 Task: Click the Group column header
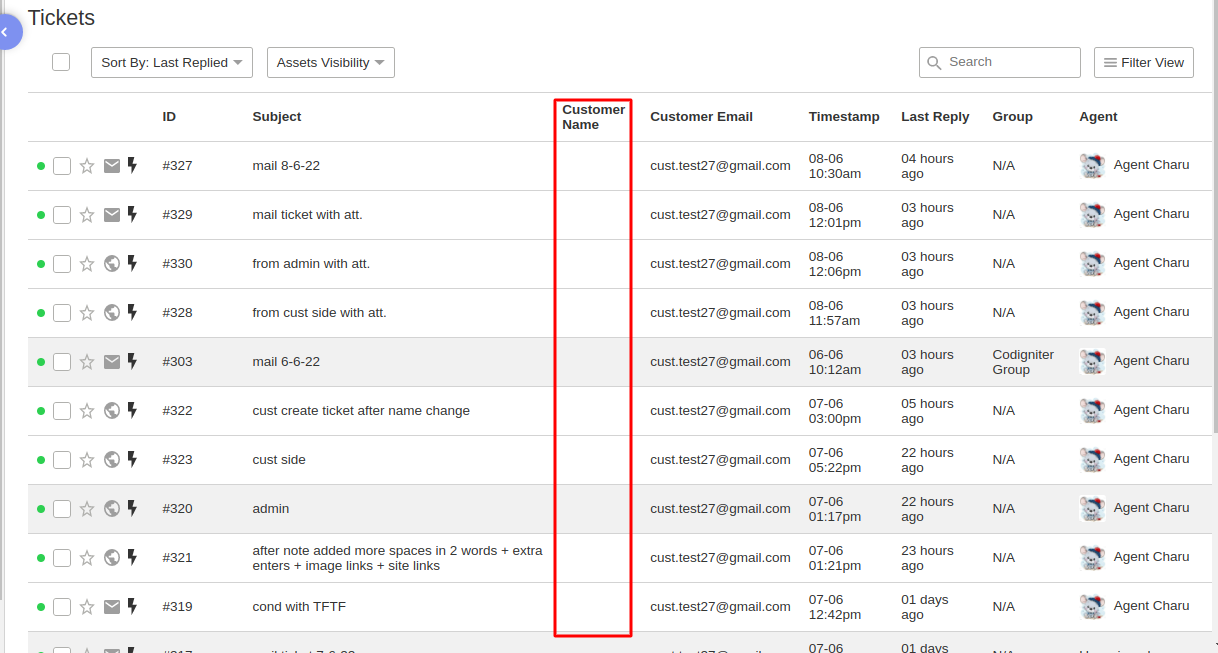pyautogui.click(x=1012, y=117)
